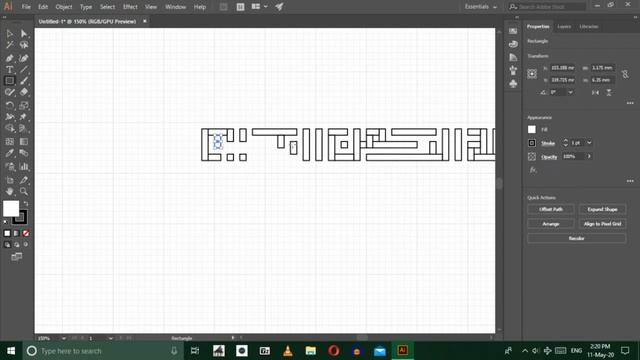Select the Mesh tool

[10, 142]
